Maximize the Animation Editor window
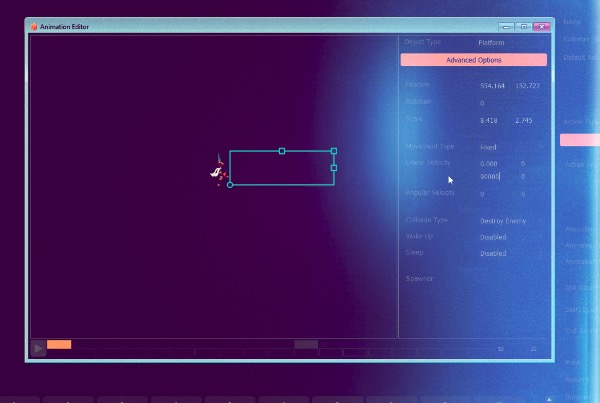The image size is (600, 403). click(525, 26)
